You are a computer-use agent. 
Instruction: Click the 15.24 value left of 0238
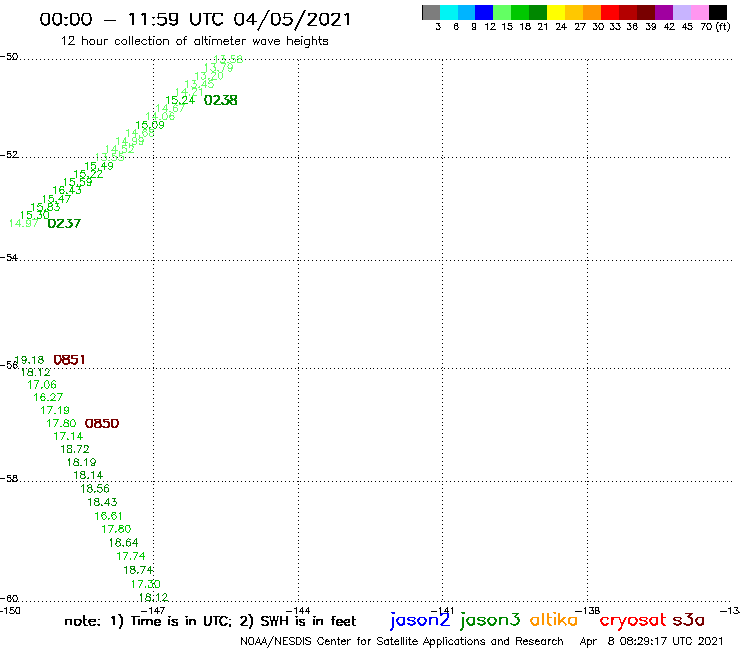click(x=180, y=100)
